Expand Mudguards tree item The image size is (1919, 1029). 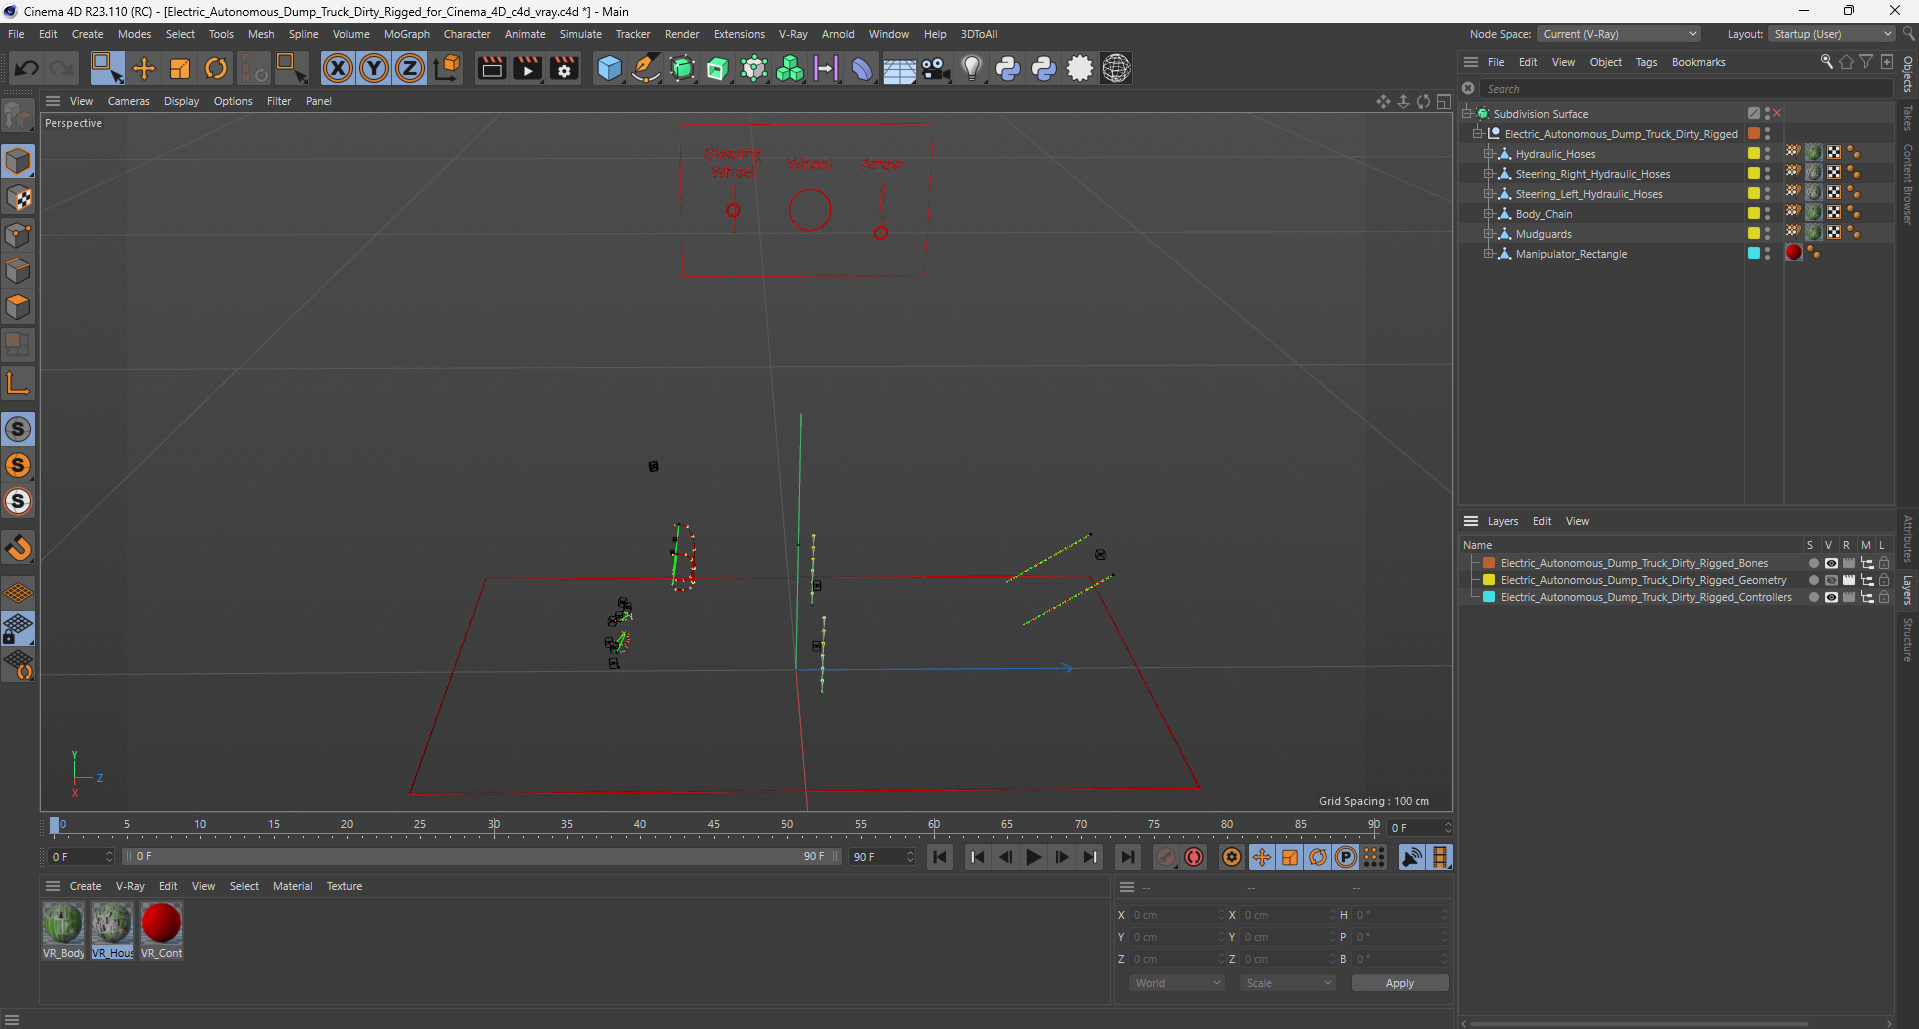tap(1488, 234)
